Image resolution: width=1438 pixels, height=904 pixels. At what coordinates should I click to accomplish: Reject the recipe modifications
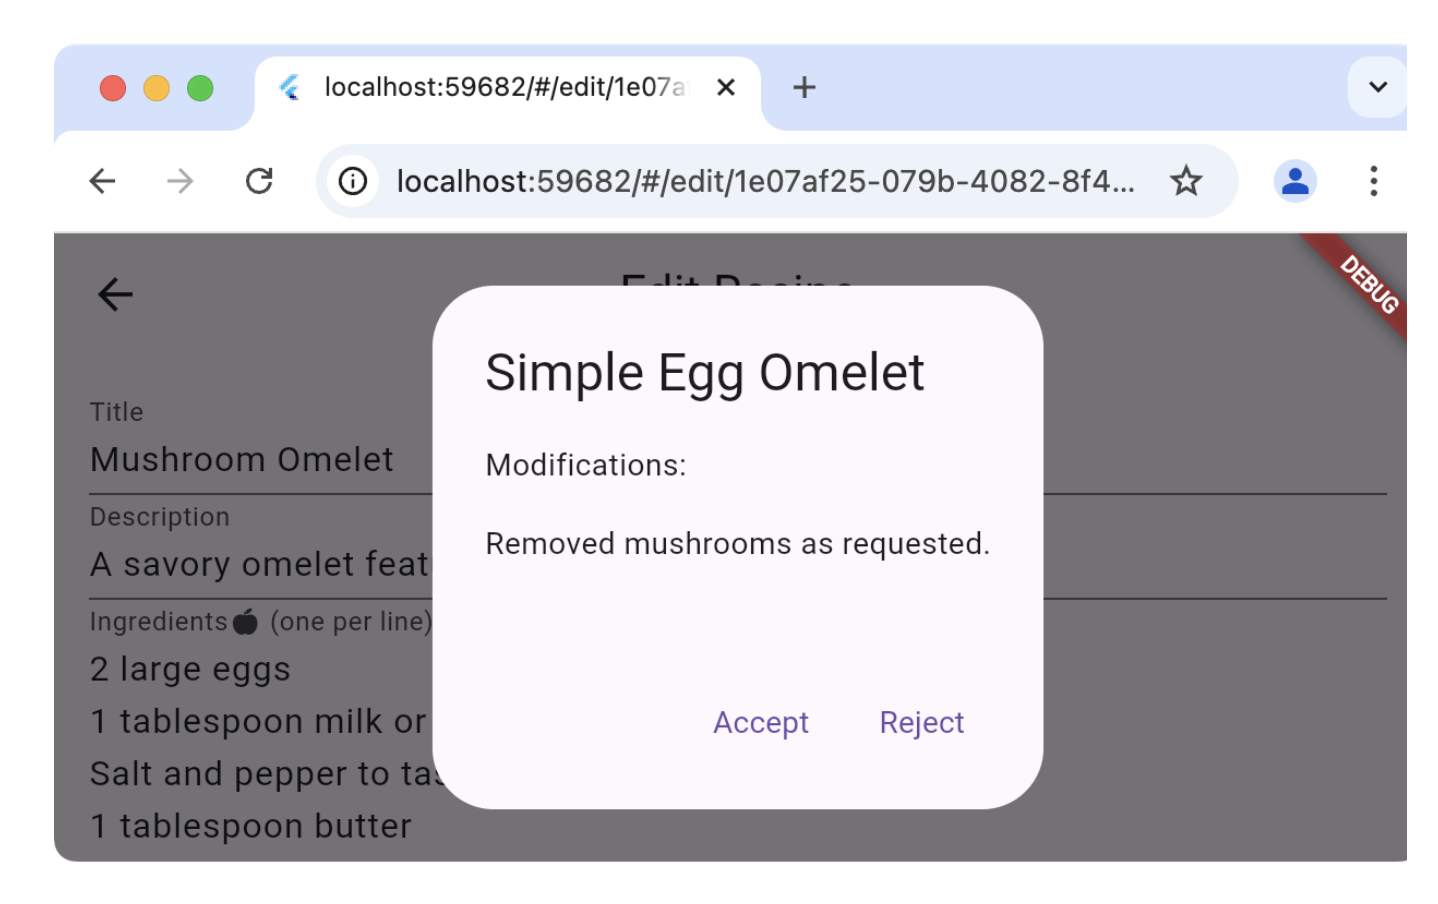[920, 722]
